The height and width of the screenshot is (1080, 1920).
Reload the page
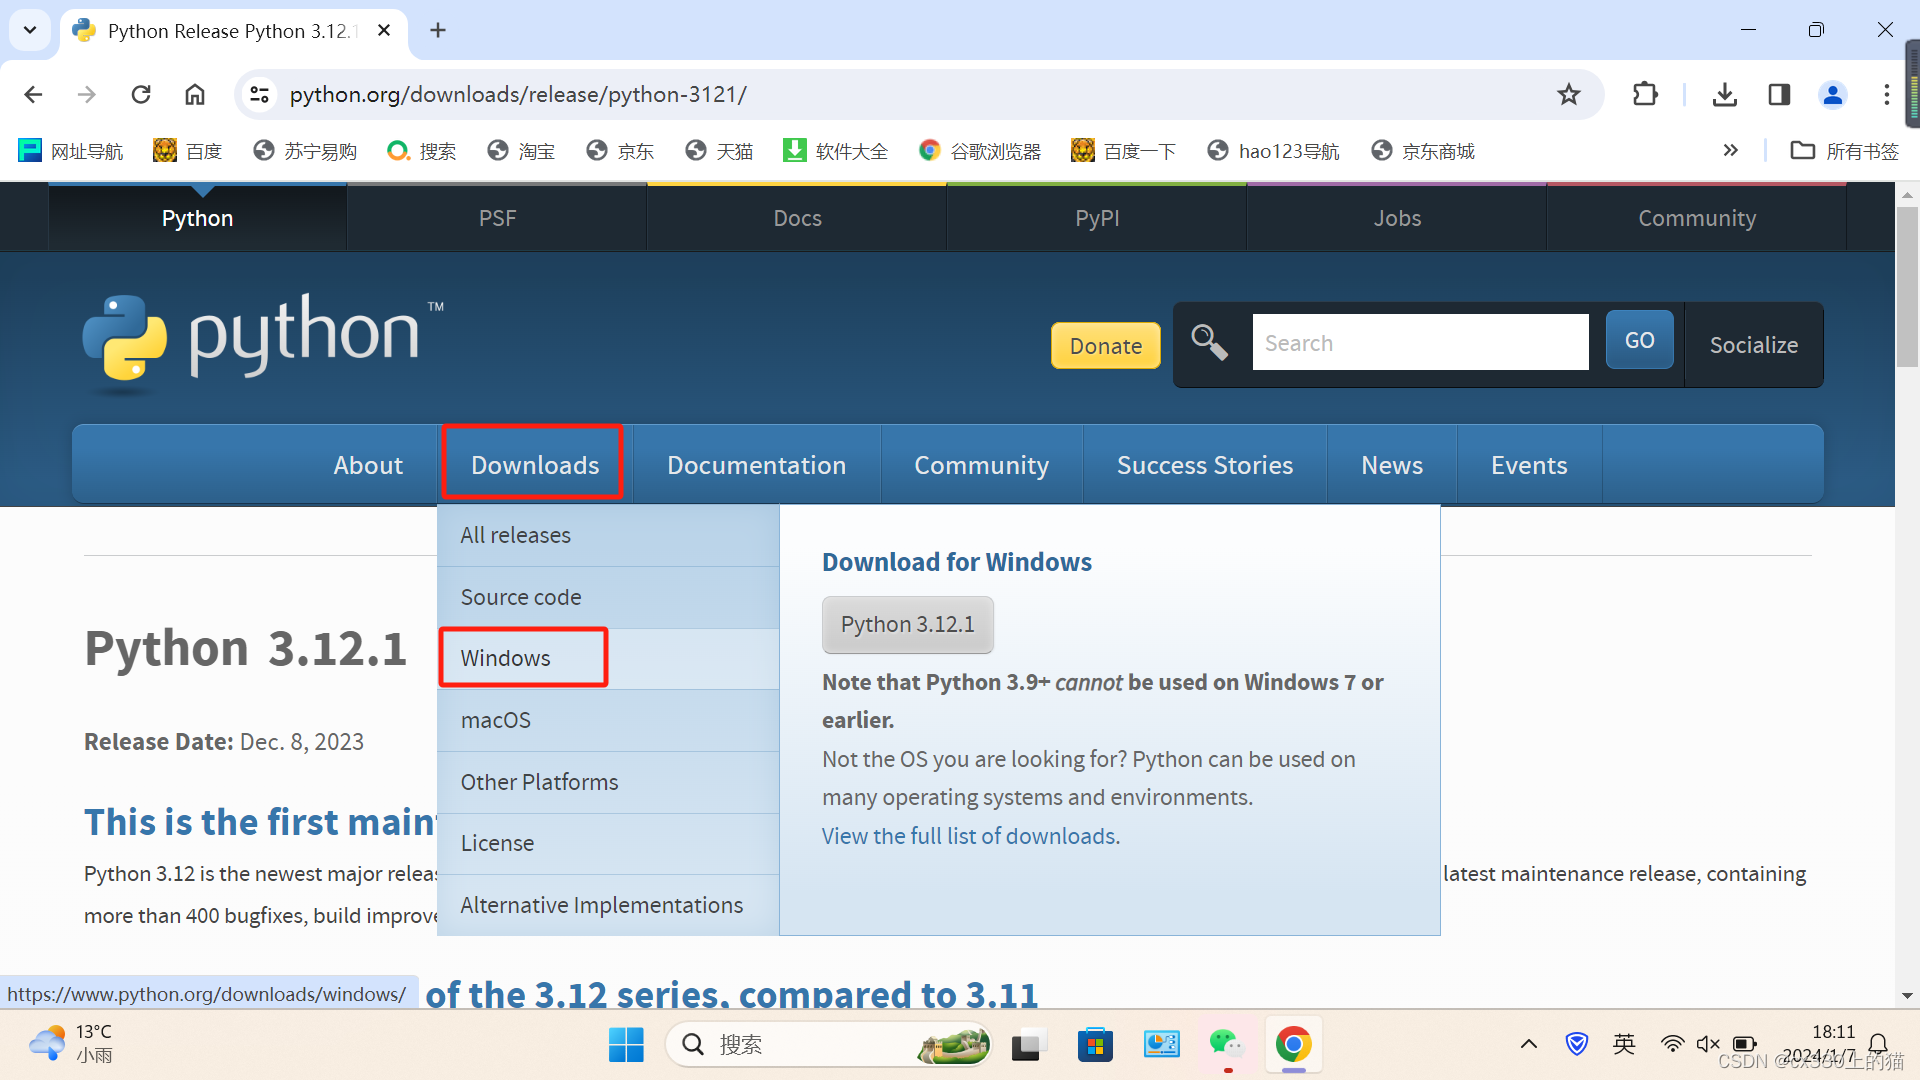[141, 94]
